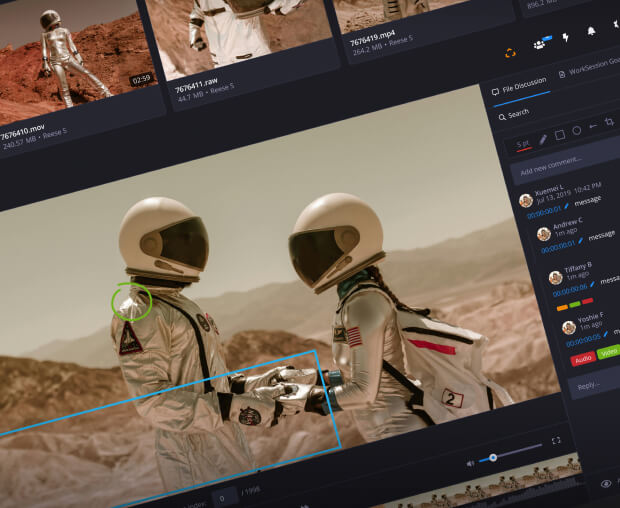The height and width of the screenshot is (508, 620).
Task: Select the crop tool icon
Action: 609,121
